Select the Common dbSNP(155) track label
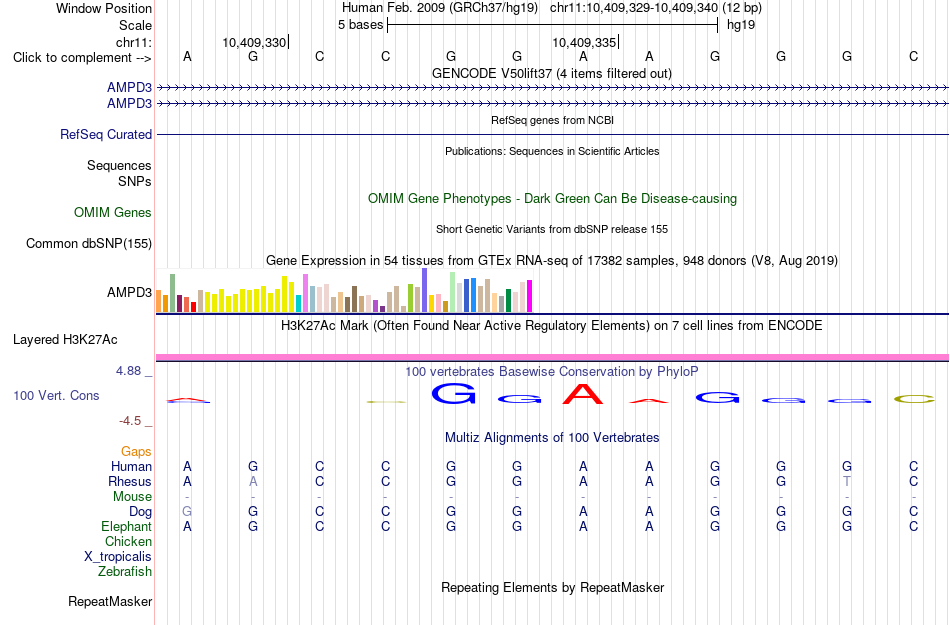The image size is (950, 625). (88, 243)
